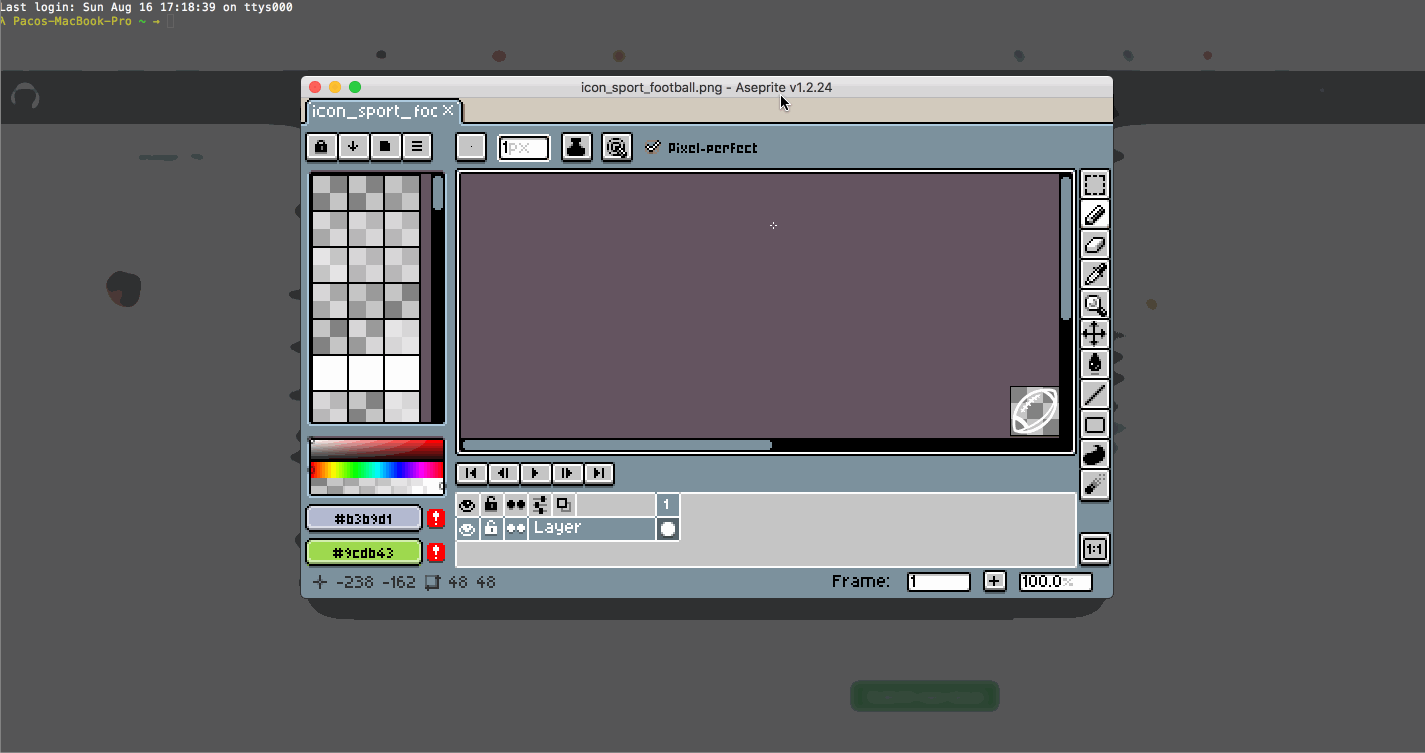Close the icon_sport_football tab
Viewport: 1425px width, 753px height.
(448, 110)
